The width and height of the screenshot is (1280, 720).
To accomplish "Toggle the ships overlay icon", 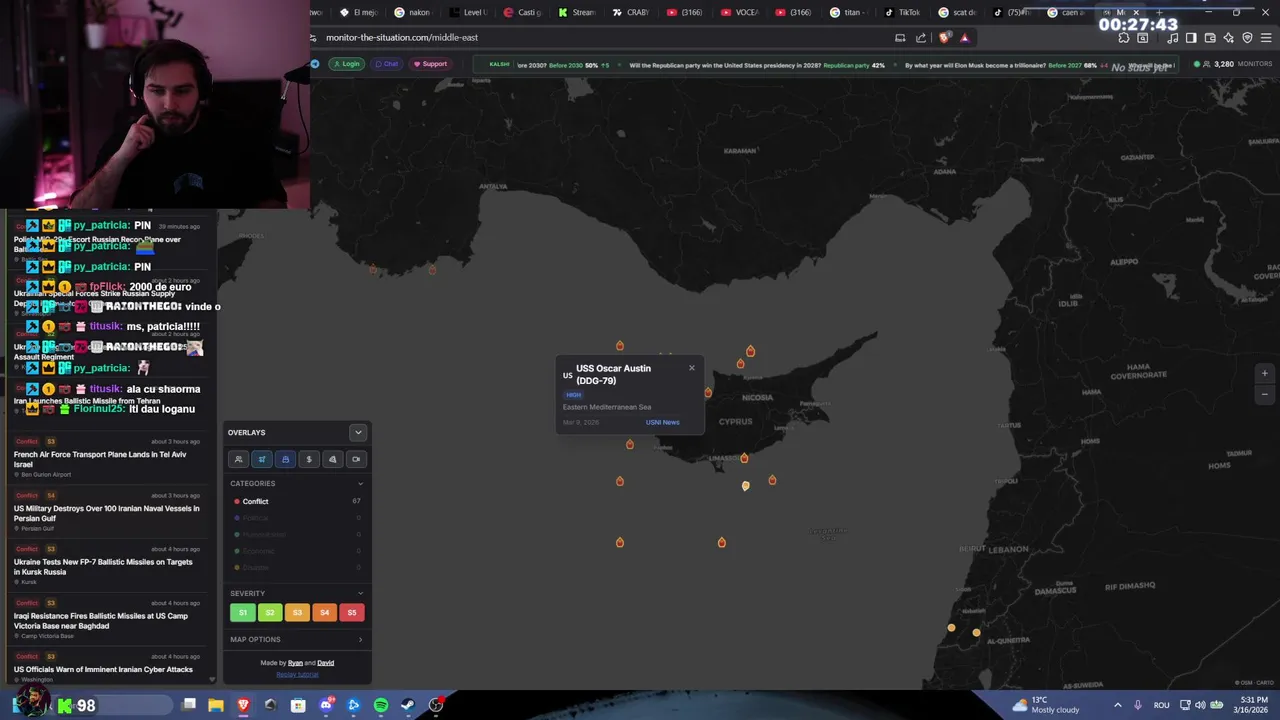I will (285, 459).
